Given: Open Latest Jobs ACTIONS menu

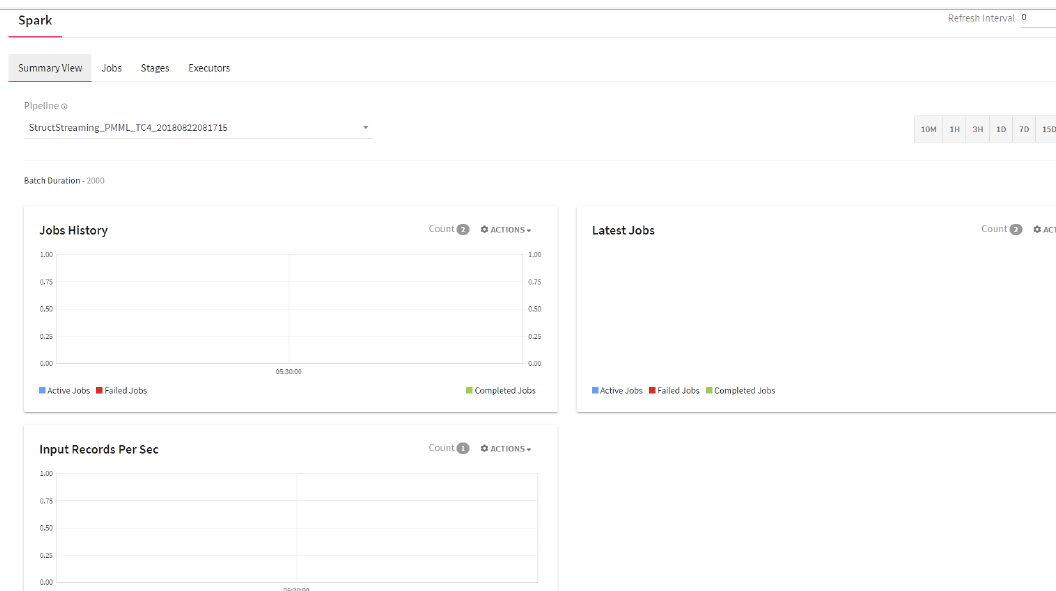Looking at the screenshot, I should pyautogui.click(x=1045, y=230).
